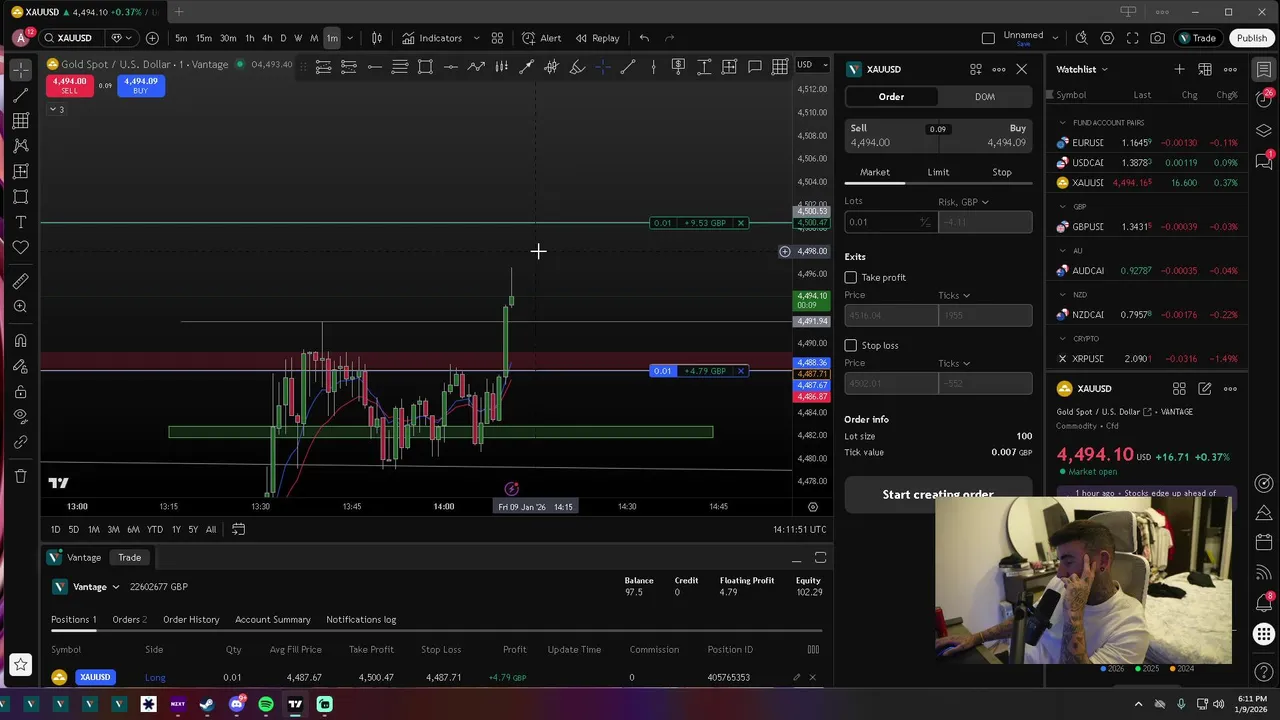Viewport: 1280px width, 720px height.
Task: Open the Account Summary tab
Action: click(x=273, y=619)
